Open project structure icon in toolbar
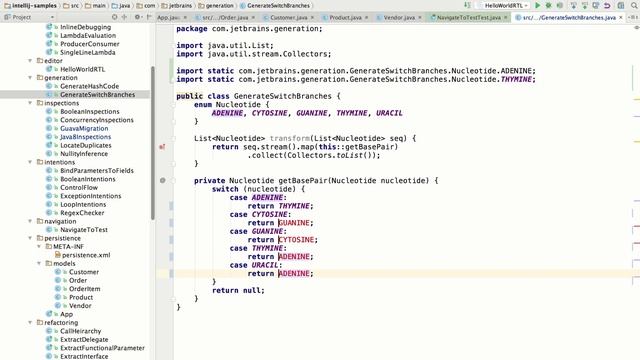The image size is (640, 360). pyautogui.click(x=621, y=5)
